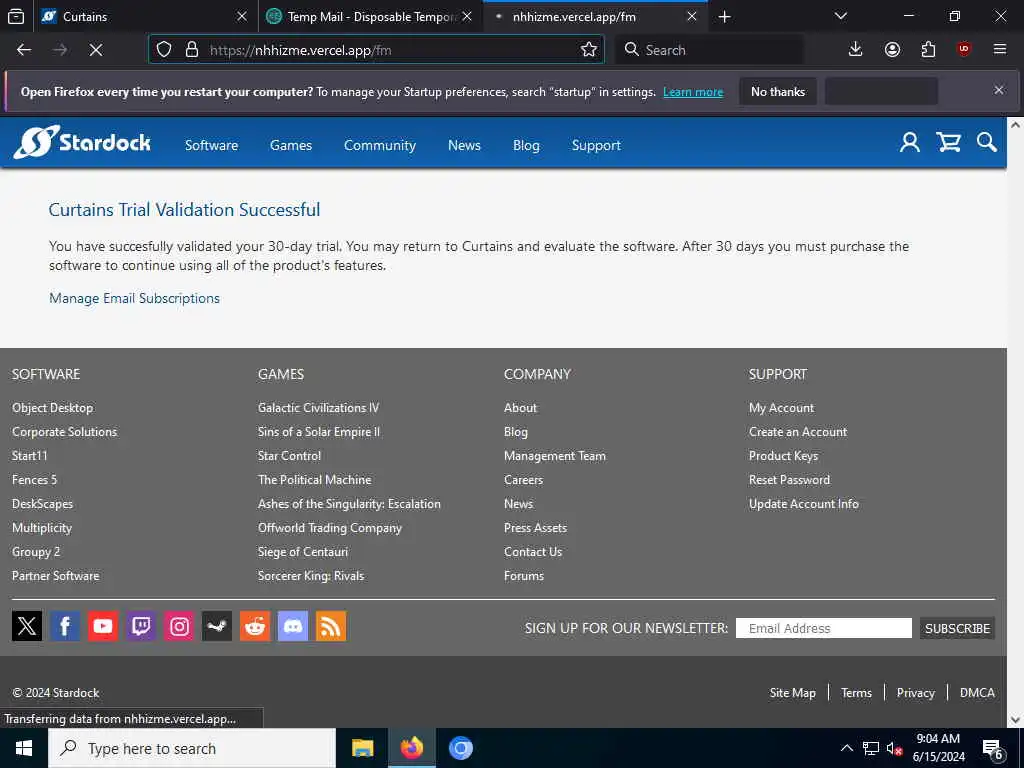1024x768 pixels.
Task: Open Stardock's Reddit icon
Action: [x=255, y=626]
